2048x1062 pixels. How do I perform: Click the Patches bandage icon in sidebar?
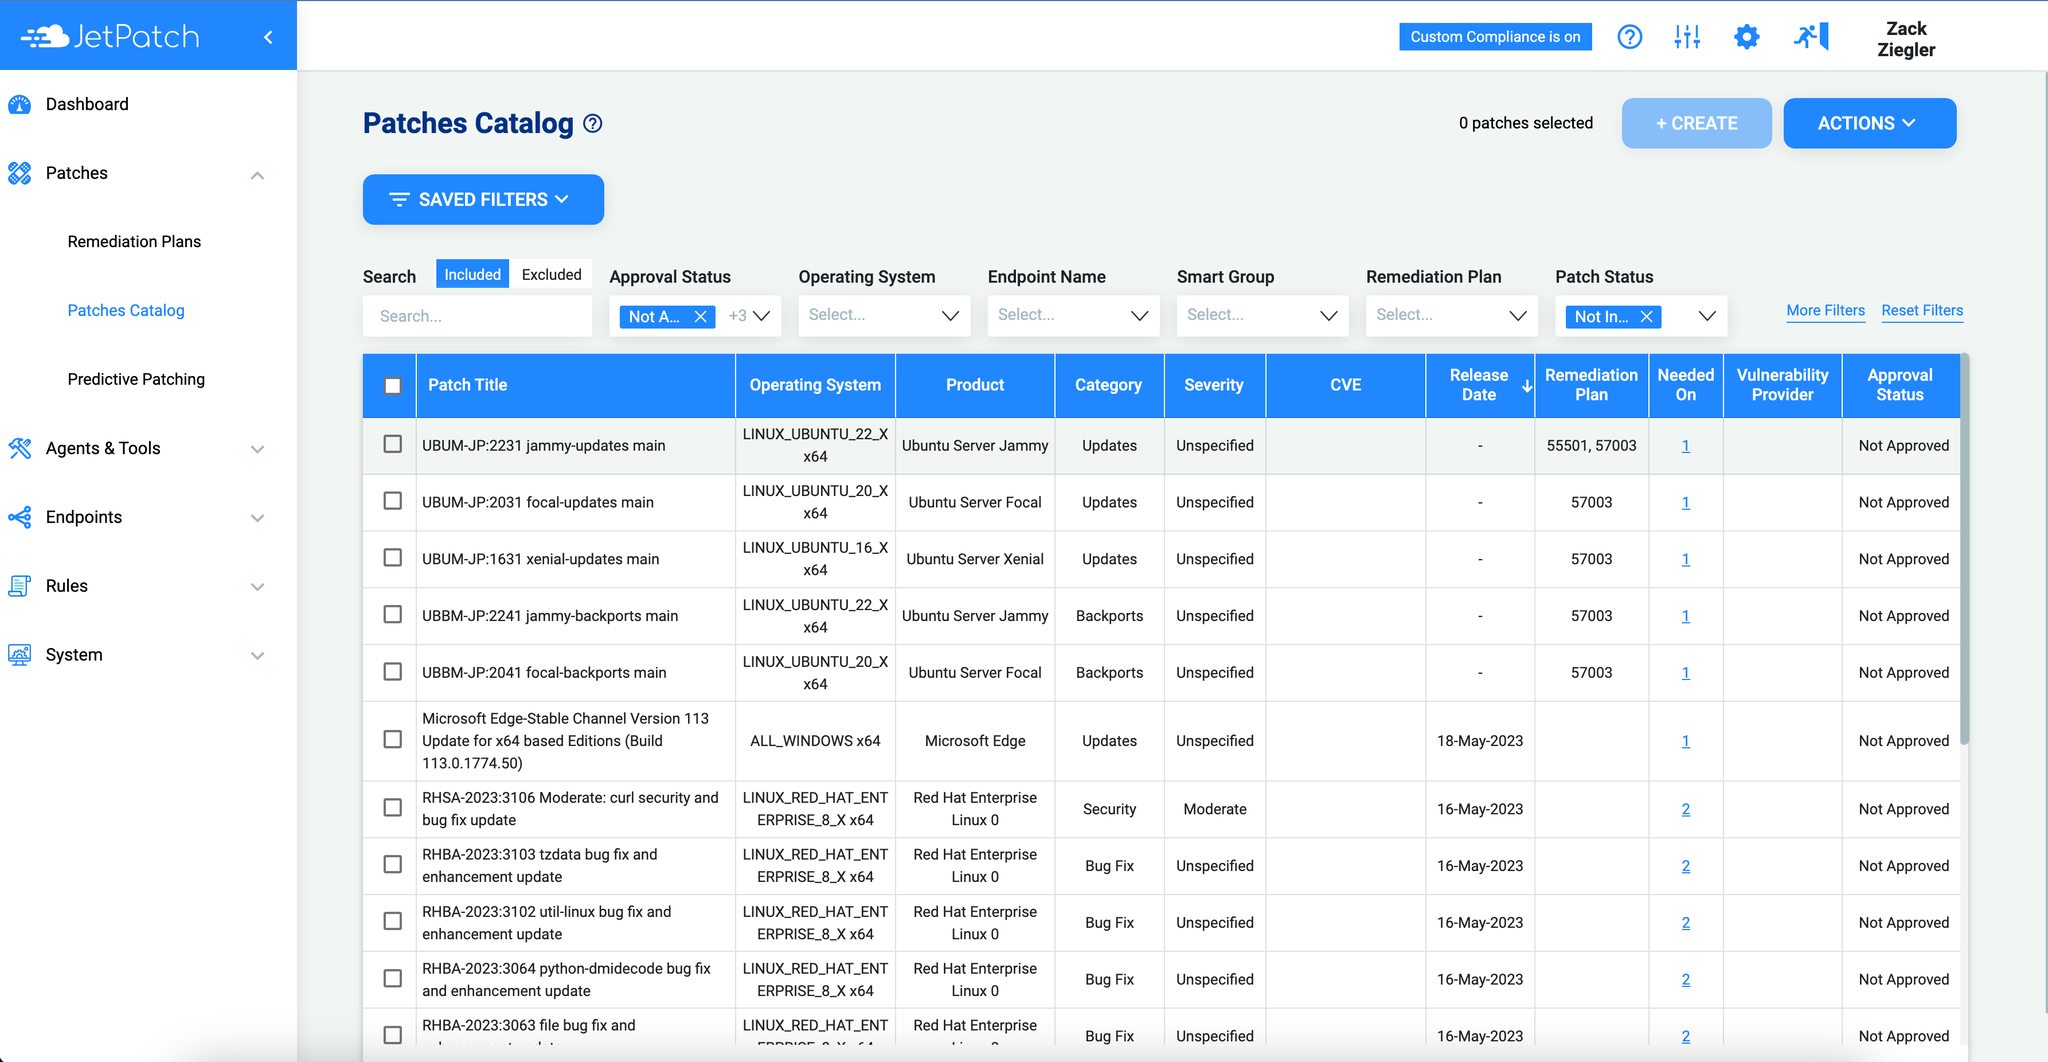coord(19,172)
